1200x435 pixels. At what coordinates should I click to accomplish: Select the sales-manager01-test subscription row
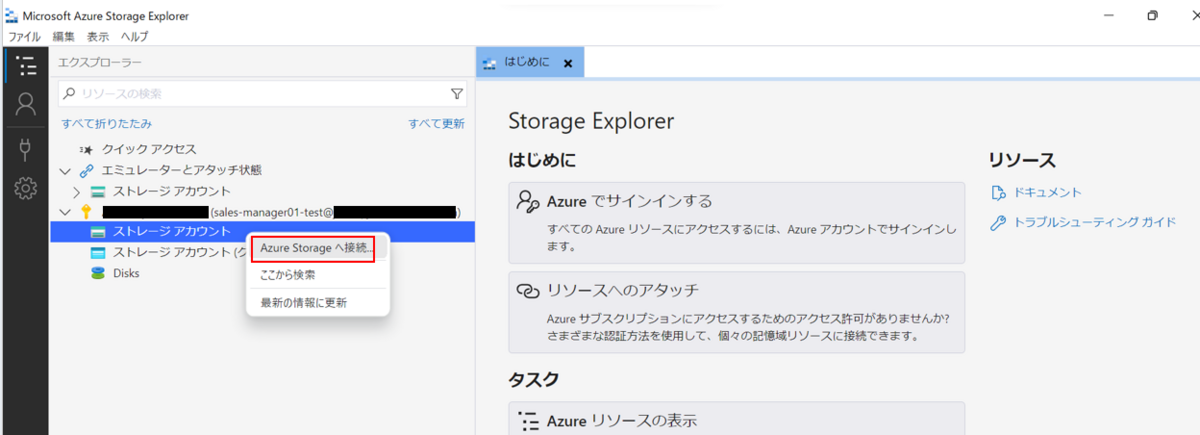click(262, 212)
